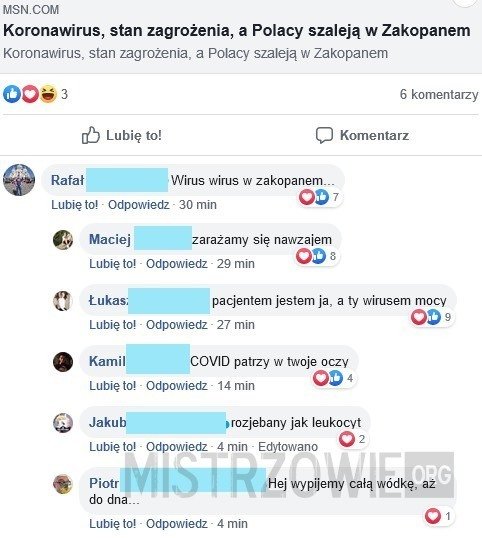Click the thumbs-up Lubię to! button under post

point(121,135)
